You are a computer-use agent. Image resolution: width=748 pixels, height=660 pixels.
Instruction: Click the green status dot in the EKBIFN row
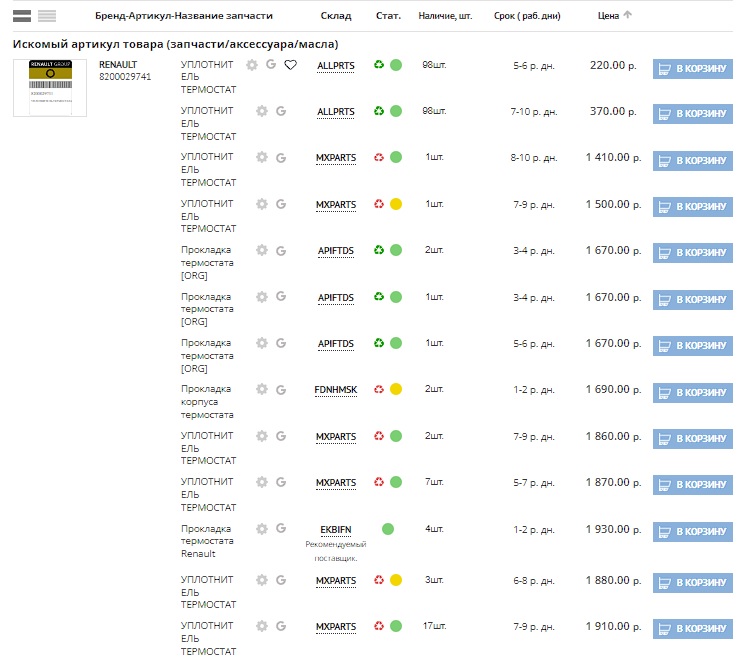(388, 529)
